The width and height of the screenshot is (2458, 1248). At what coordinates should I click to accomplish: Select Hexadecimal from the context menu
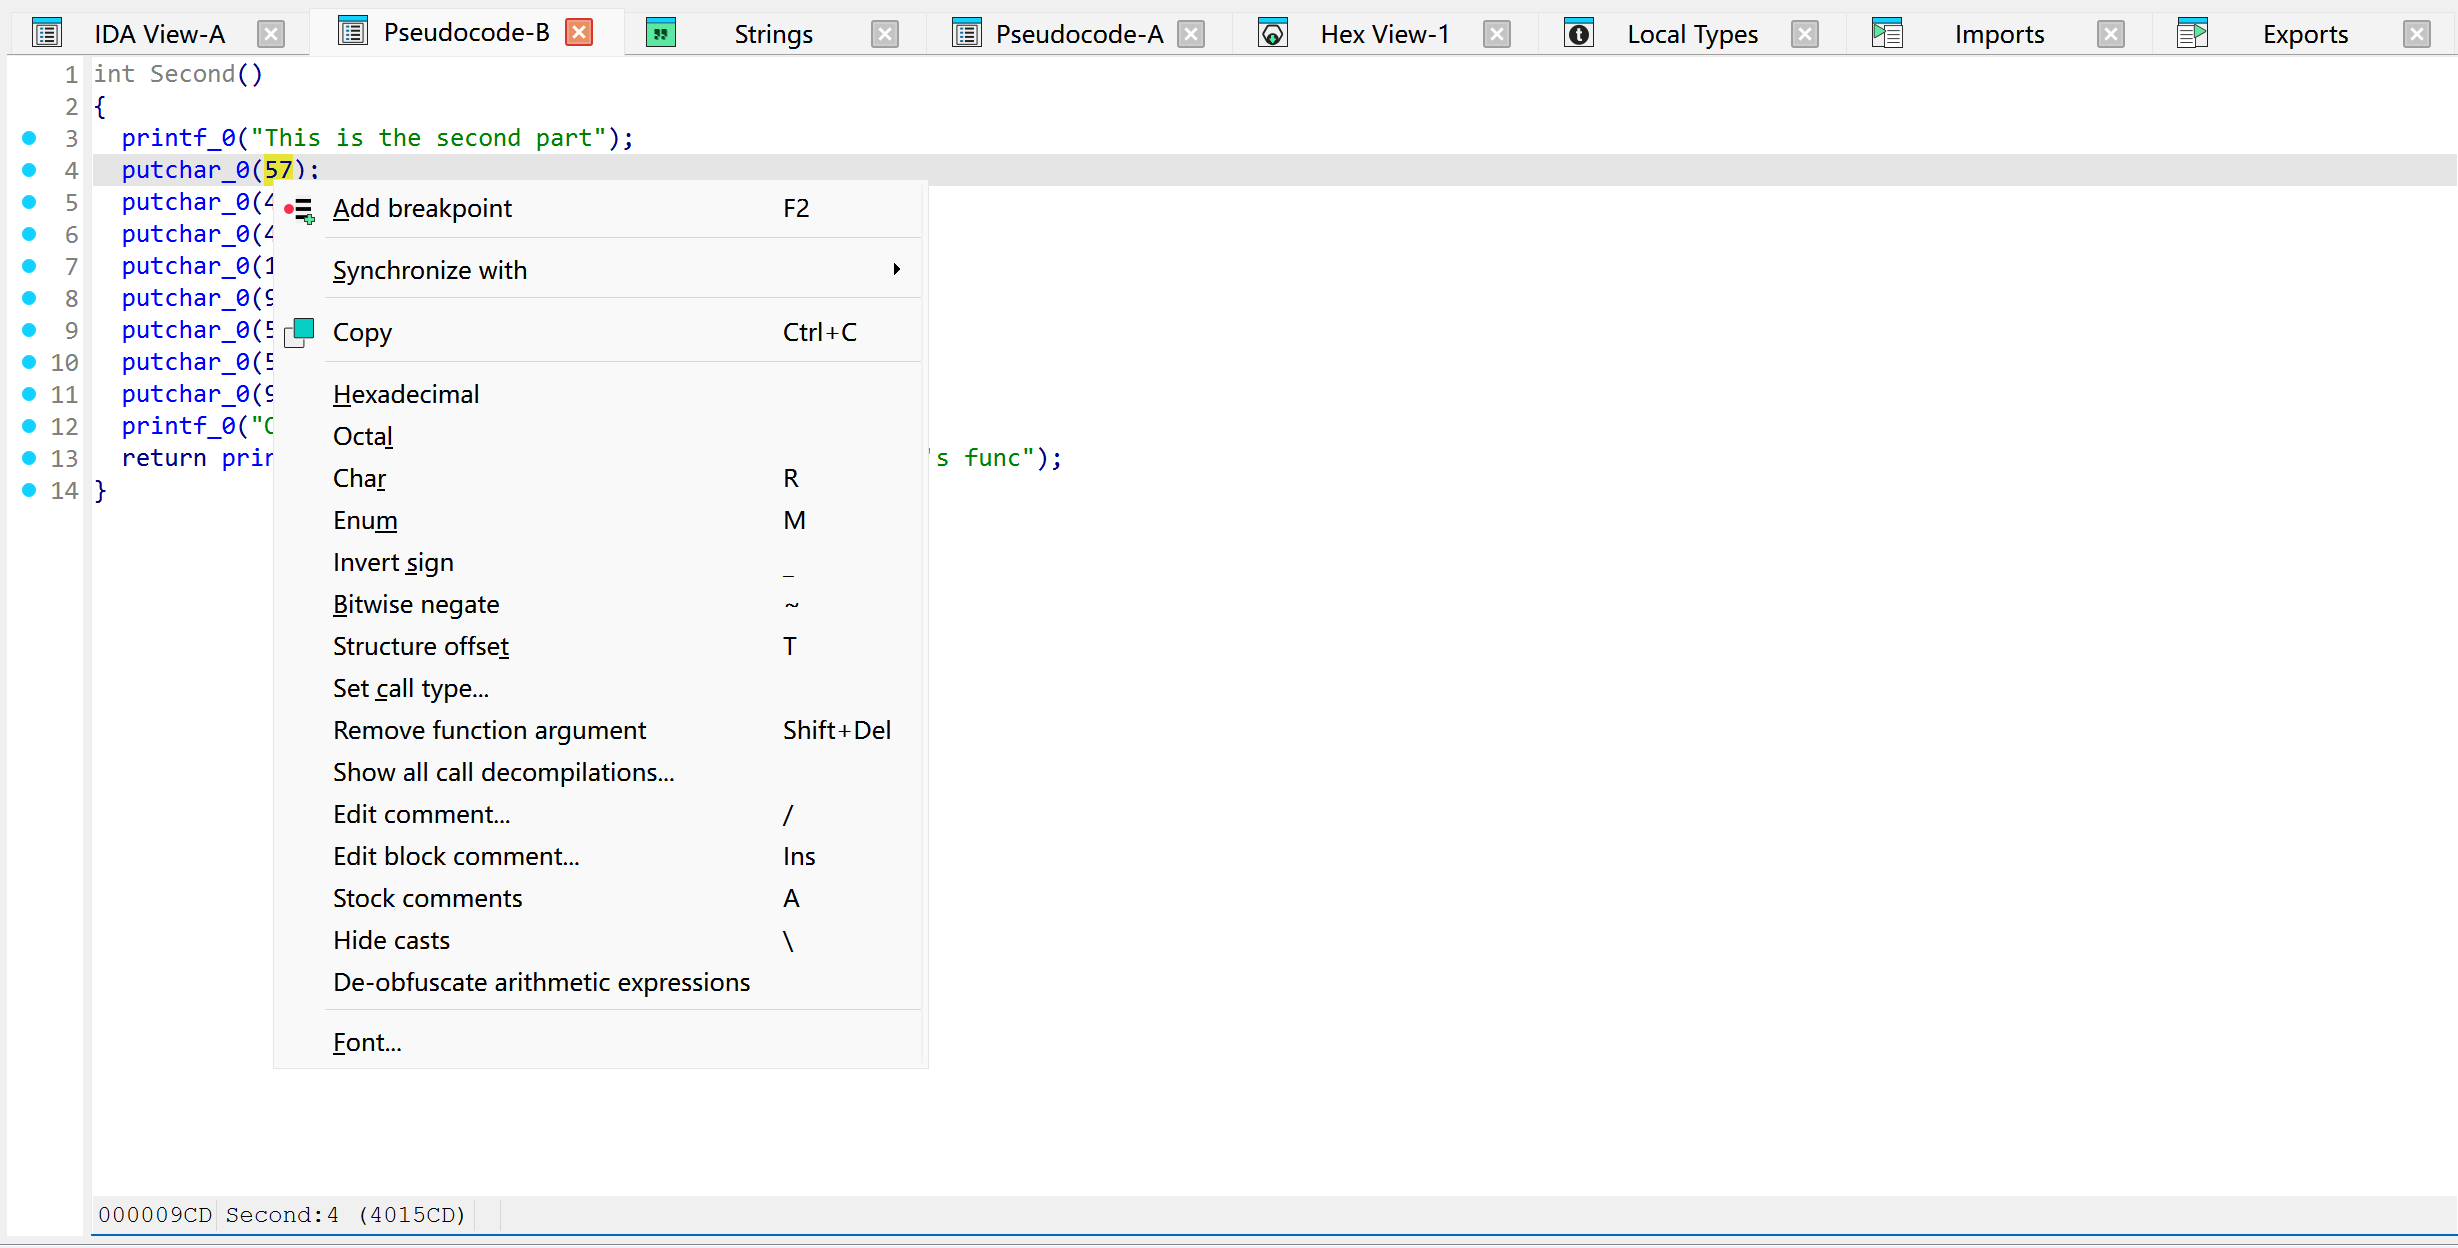[406, 394]
